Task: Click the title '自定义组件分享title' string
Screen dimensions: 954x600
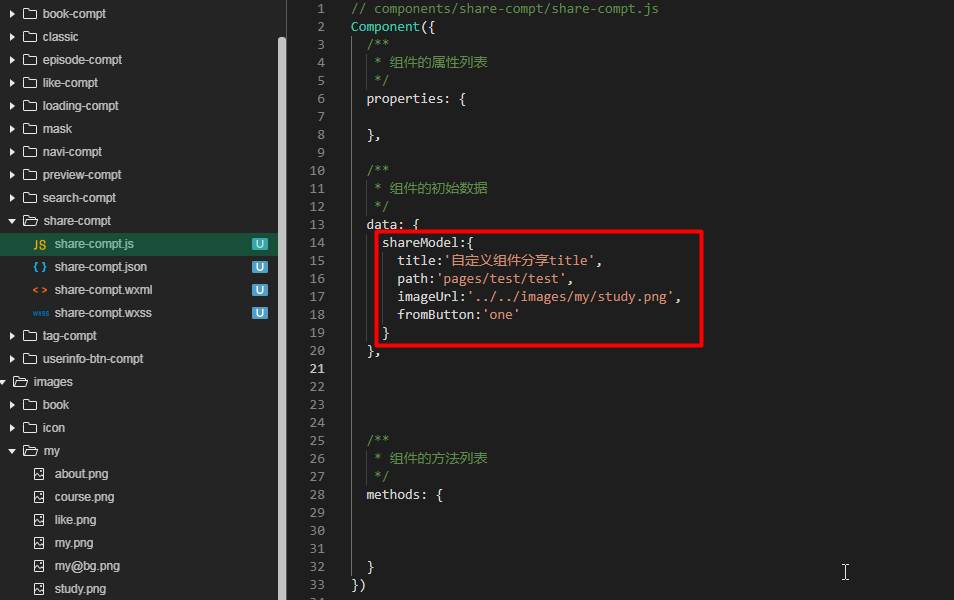Action: [520, 260]
